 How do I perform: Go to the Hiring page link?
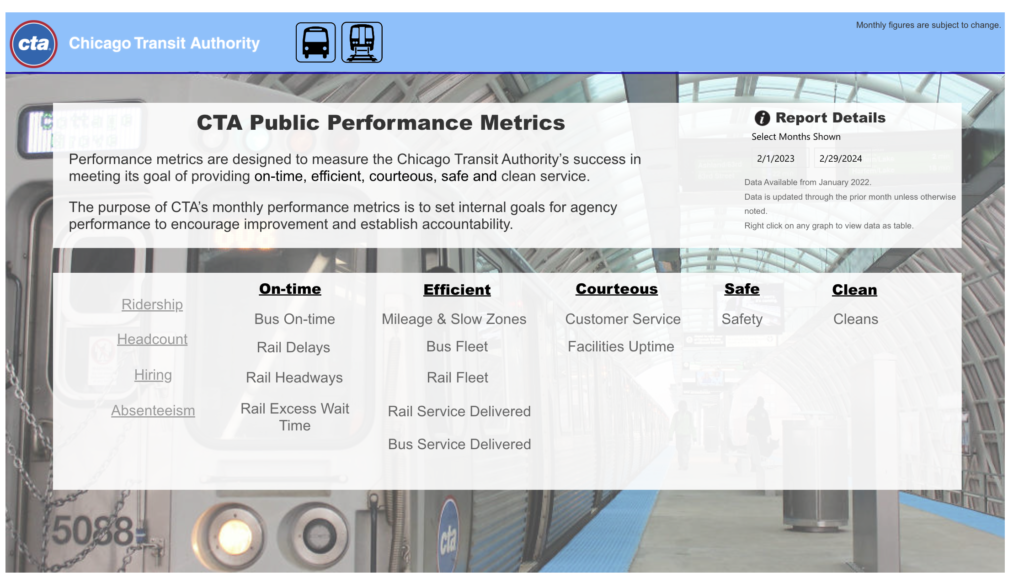tap(153, 375)
